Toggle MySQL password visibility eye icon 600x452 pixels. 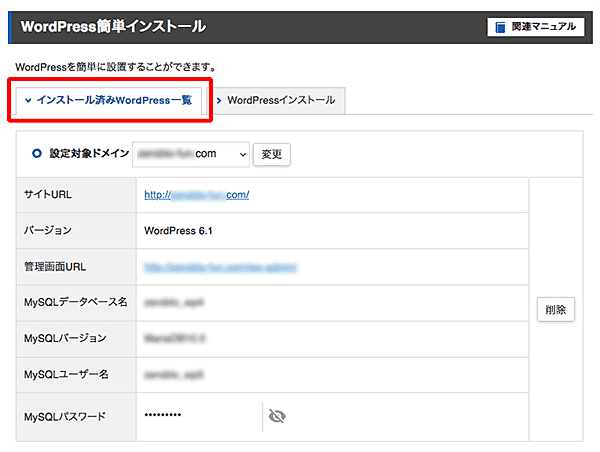277,416
